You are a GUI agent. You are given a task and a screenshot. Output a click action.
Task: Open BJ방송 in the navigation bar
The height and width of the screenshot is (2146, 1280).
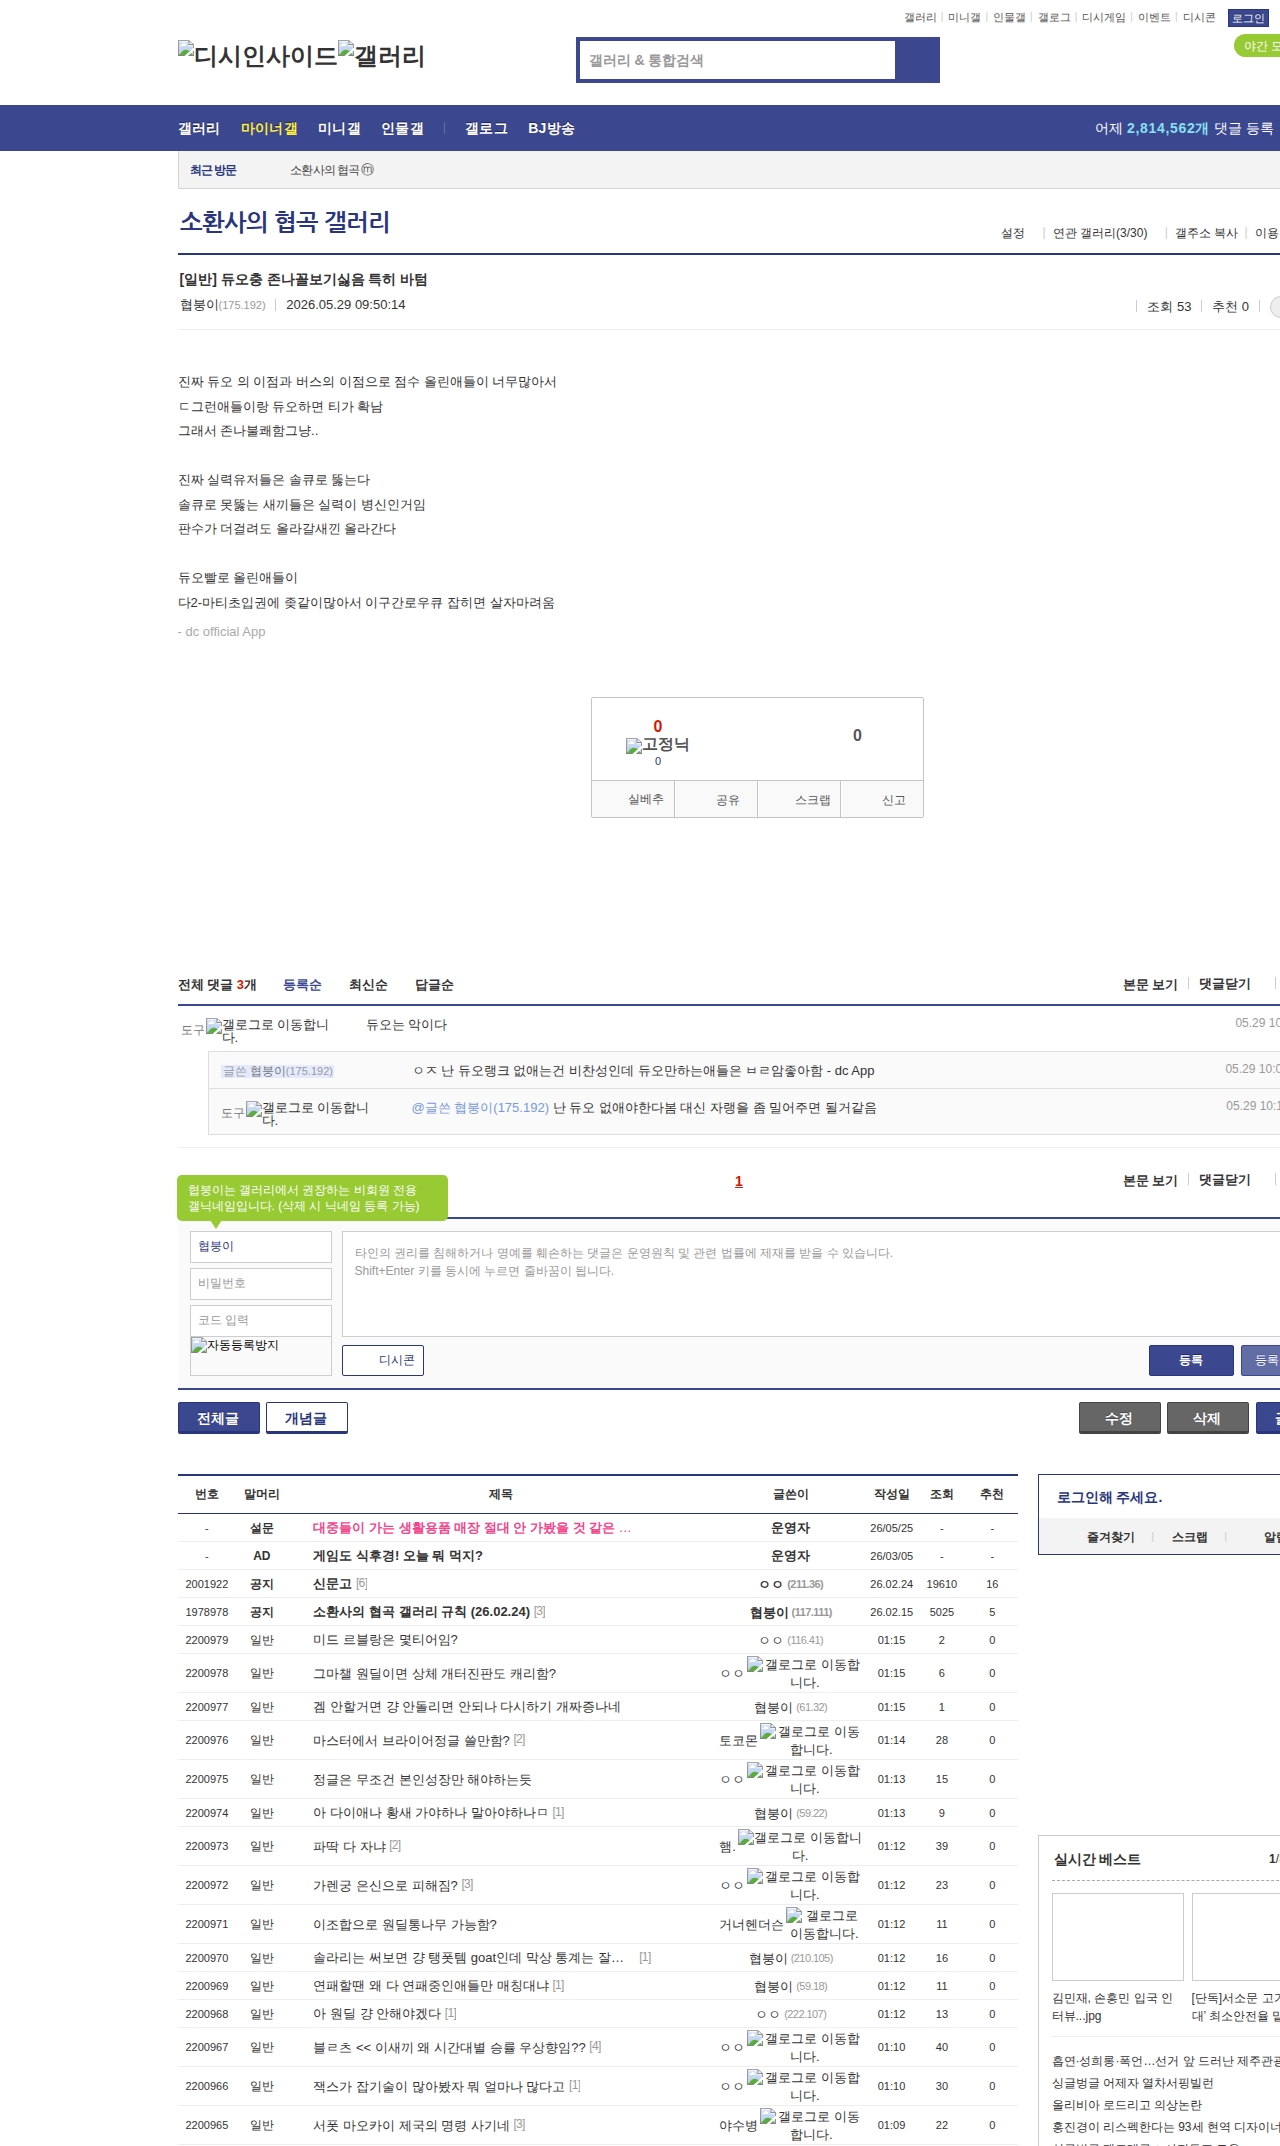[x=551, y=128]
